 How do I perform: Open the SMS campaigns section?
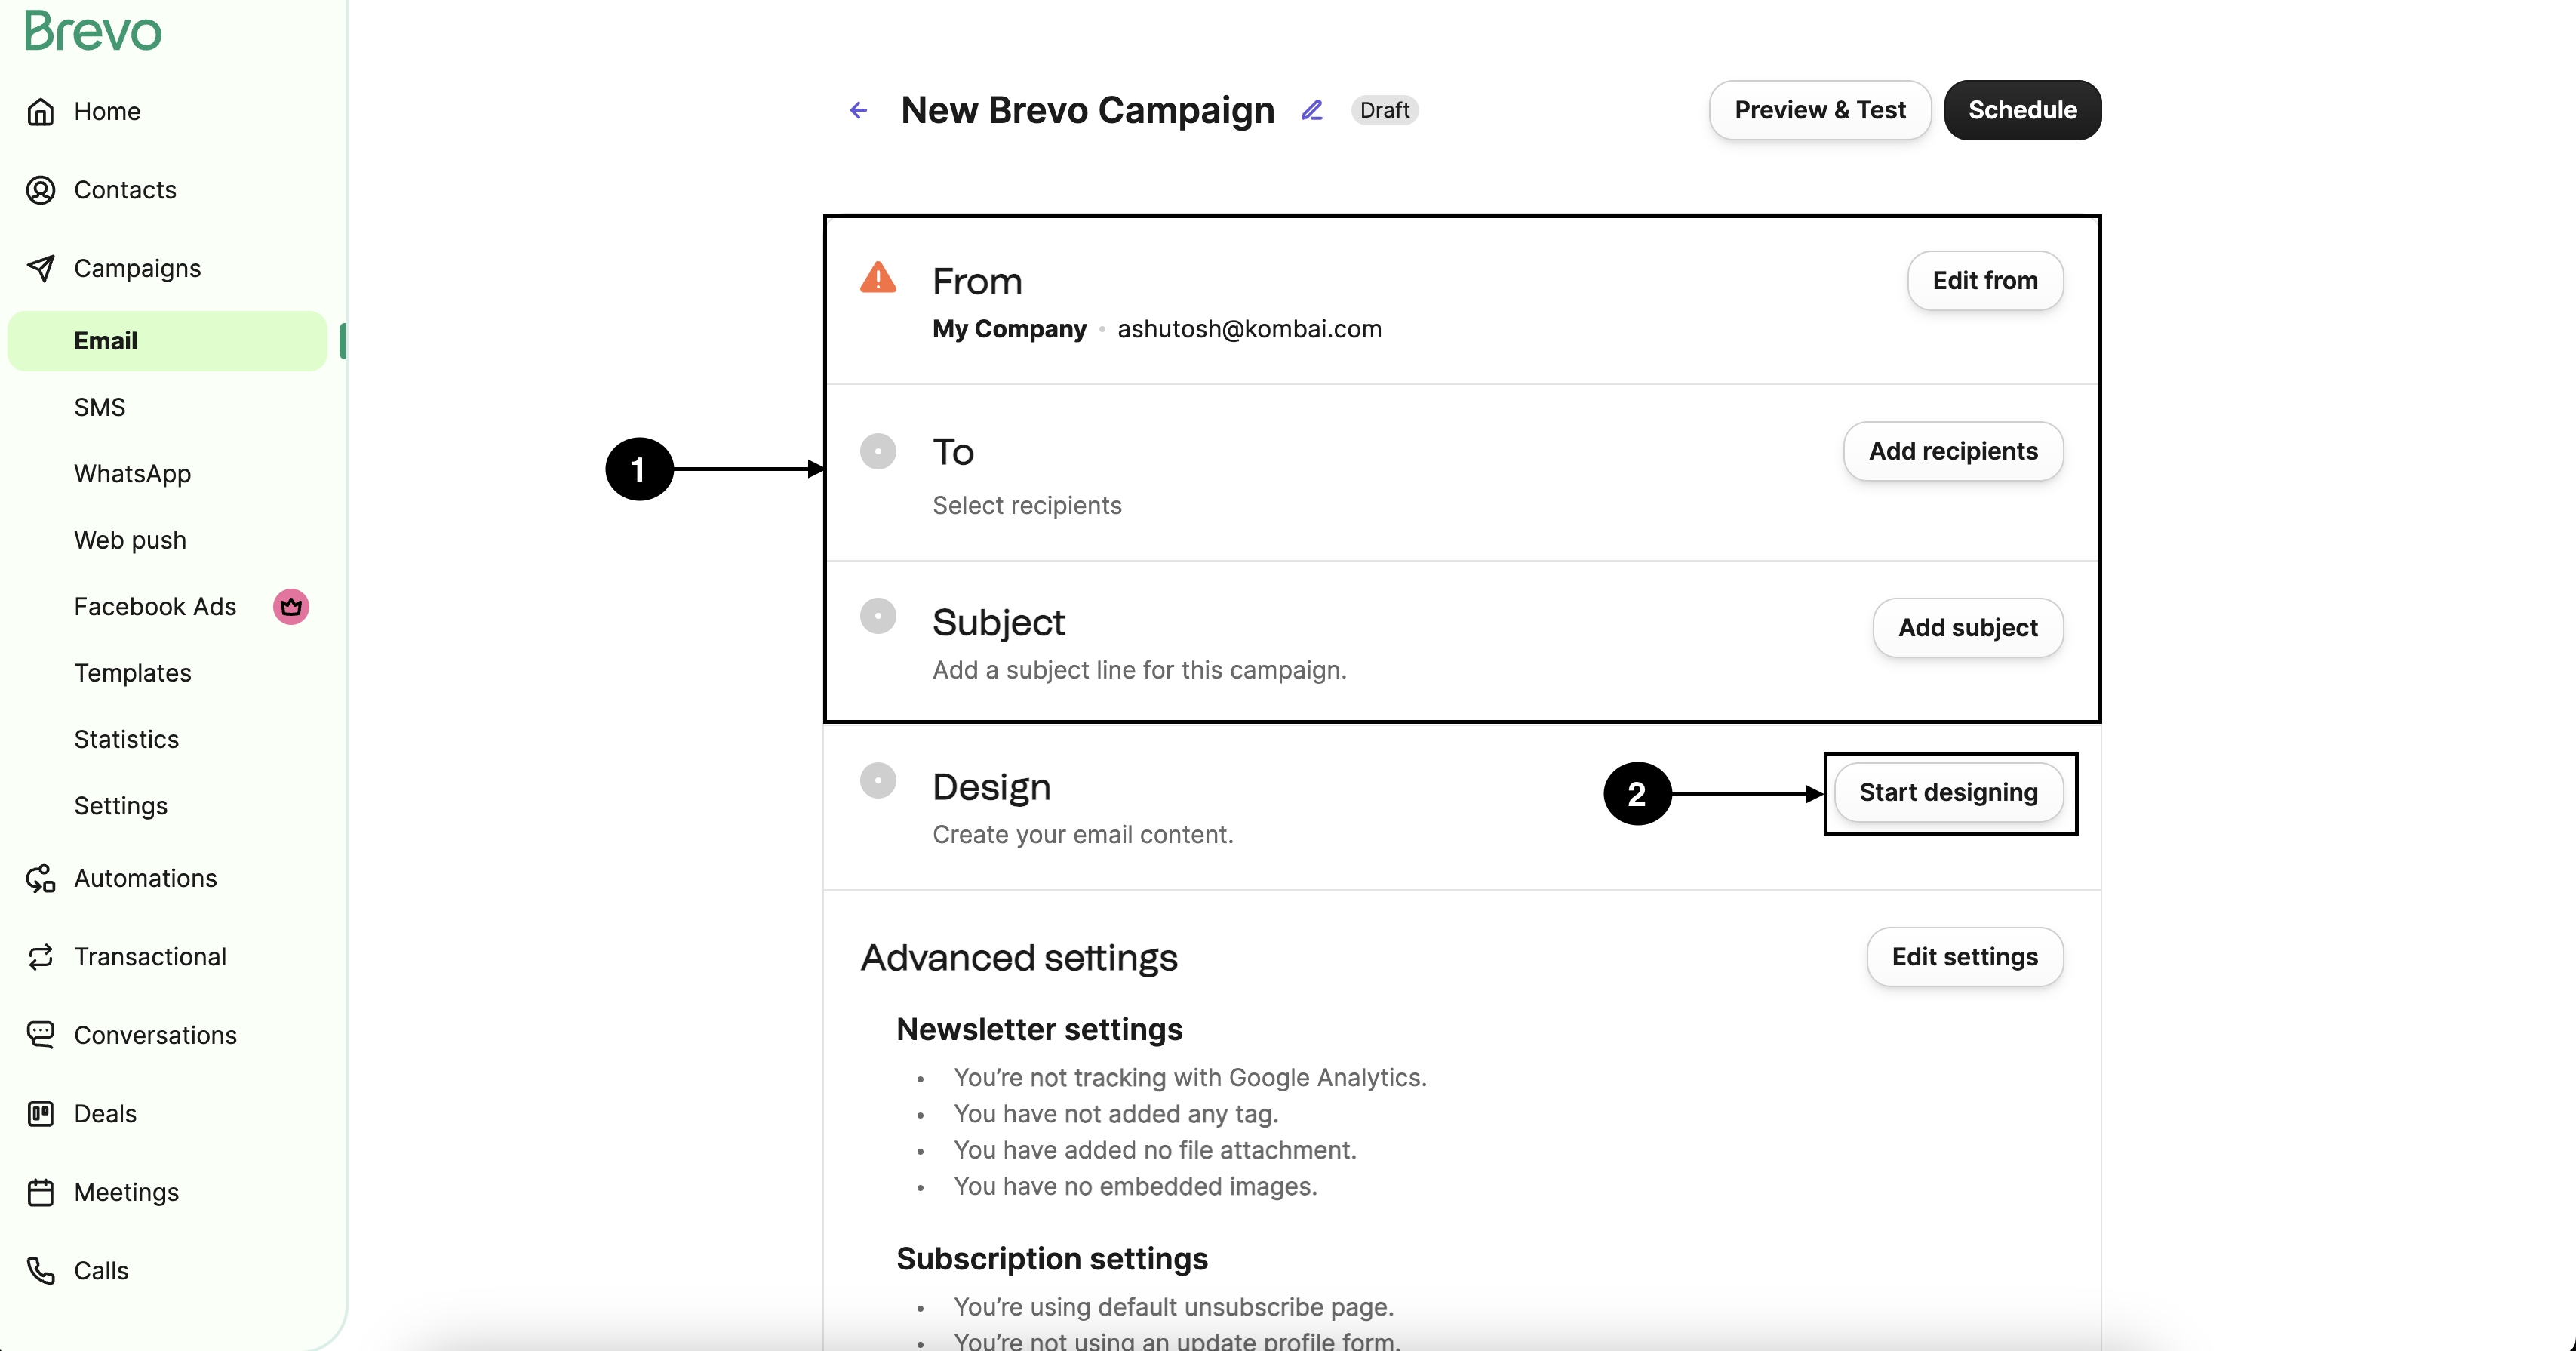pyautogui.click(x=100, y=407)
